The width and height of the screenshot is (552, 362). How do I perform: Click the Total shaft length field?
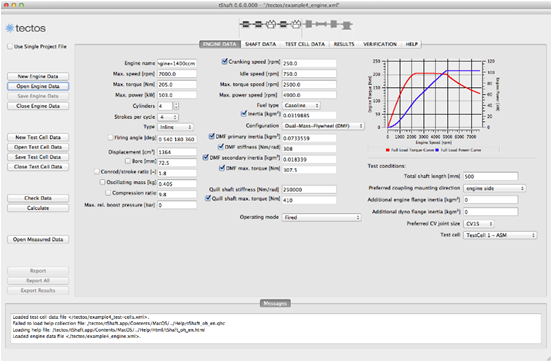[491, 176]
